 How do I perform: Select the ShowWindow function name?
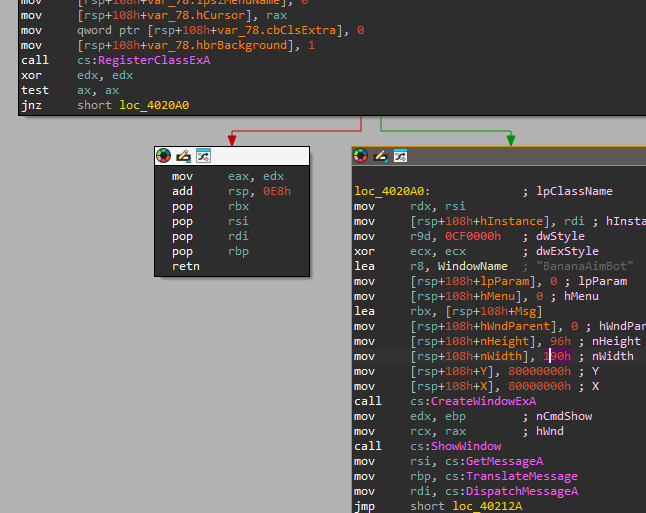466,446
